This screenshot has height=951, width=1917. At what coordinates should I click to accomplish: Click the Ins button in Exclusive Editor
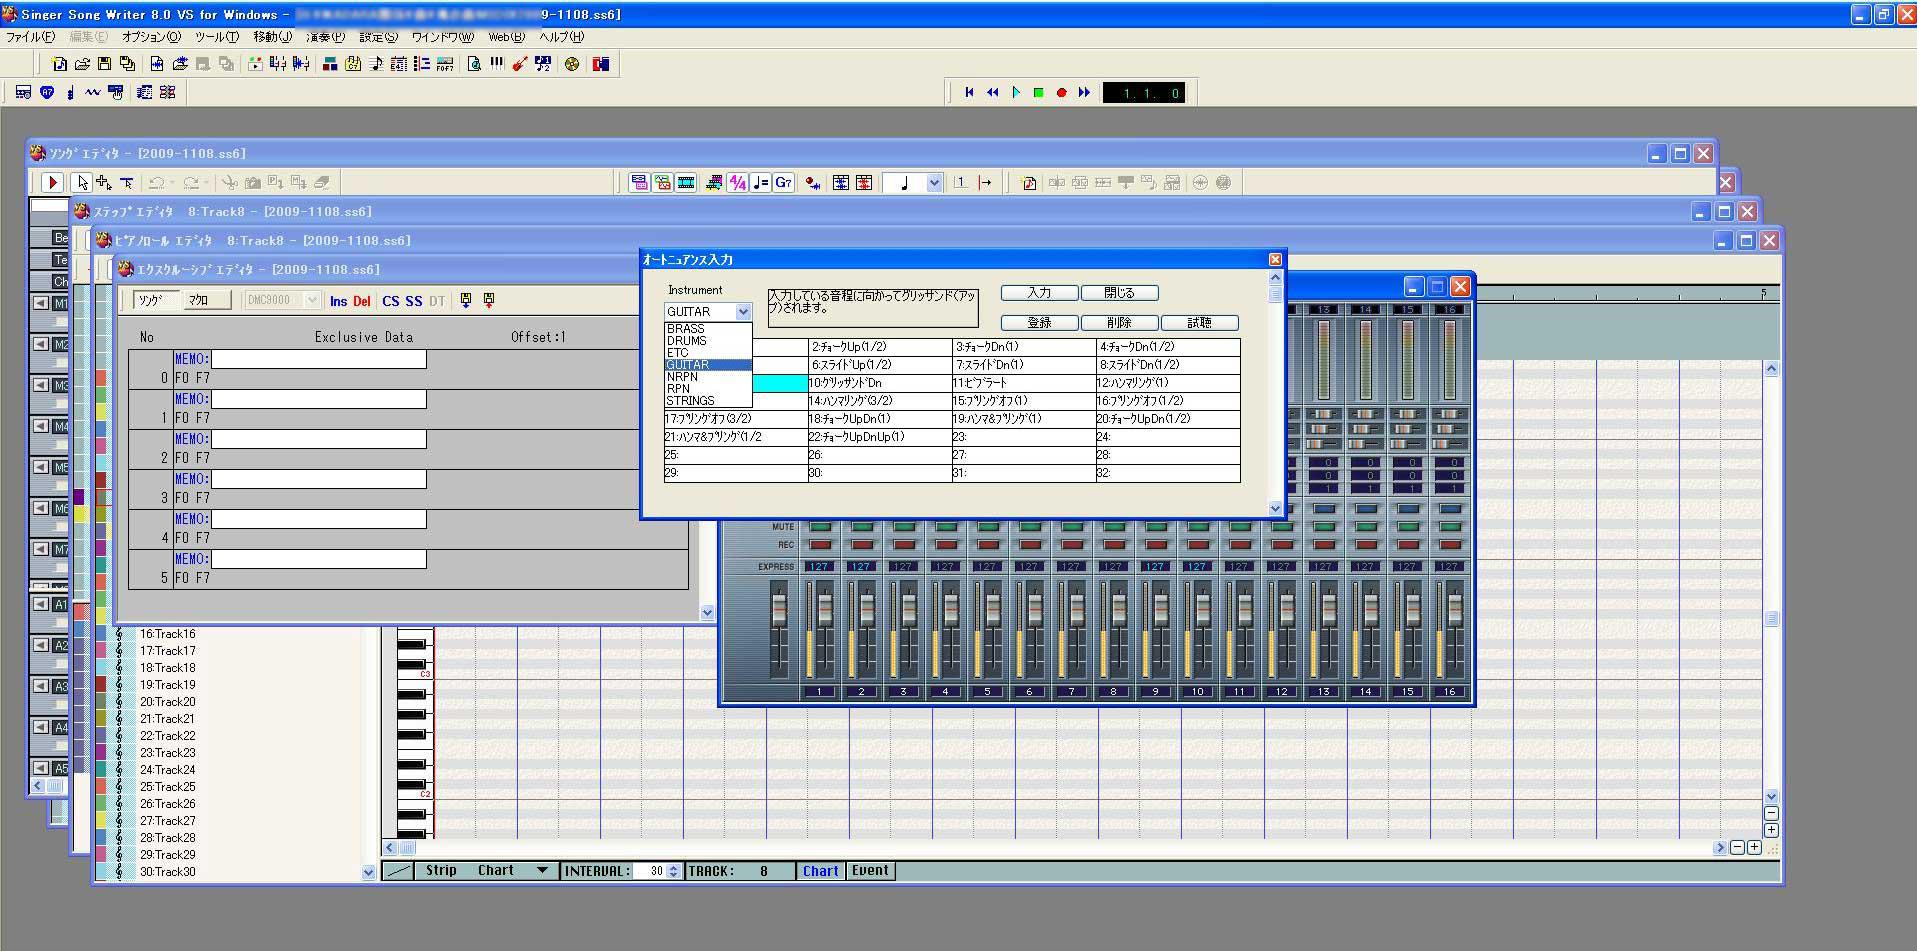[x=339, y=301]
